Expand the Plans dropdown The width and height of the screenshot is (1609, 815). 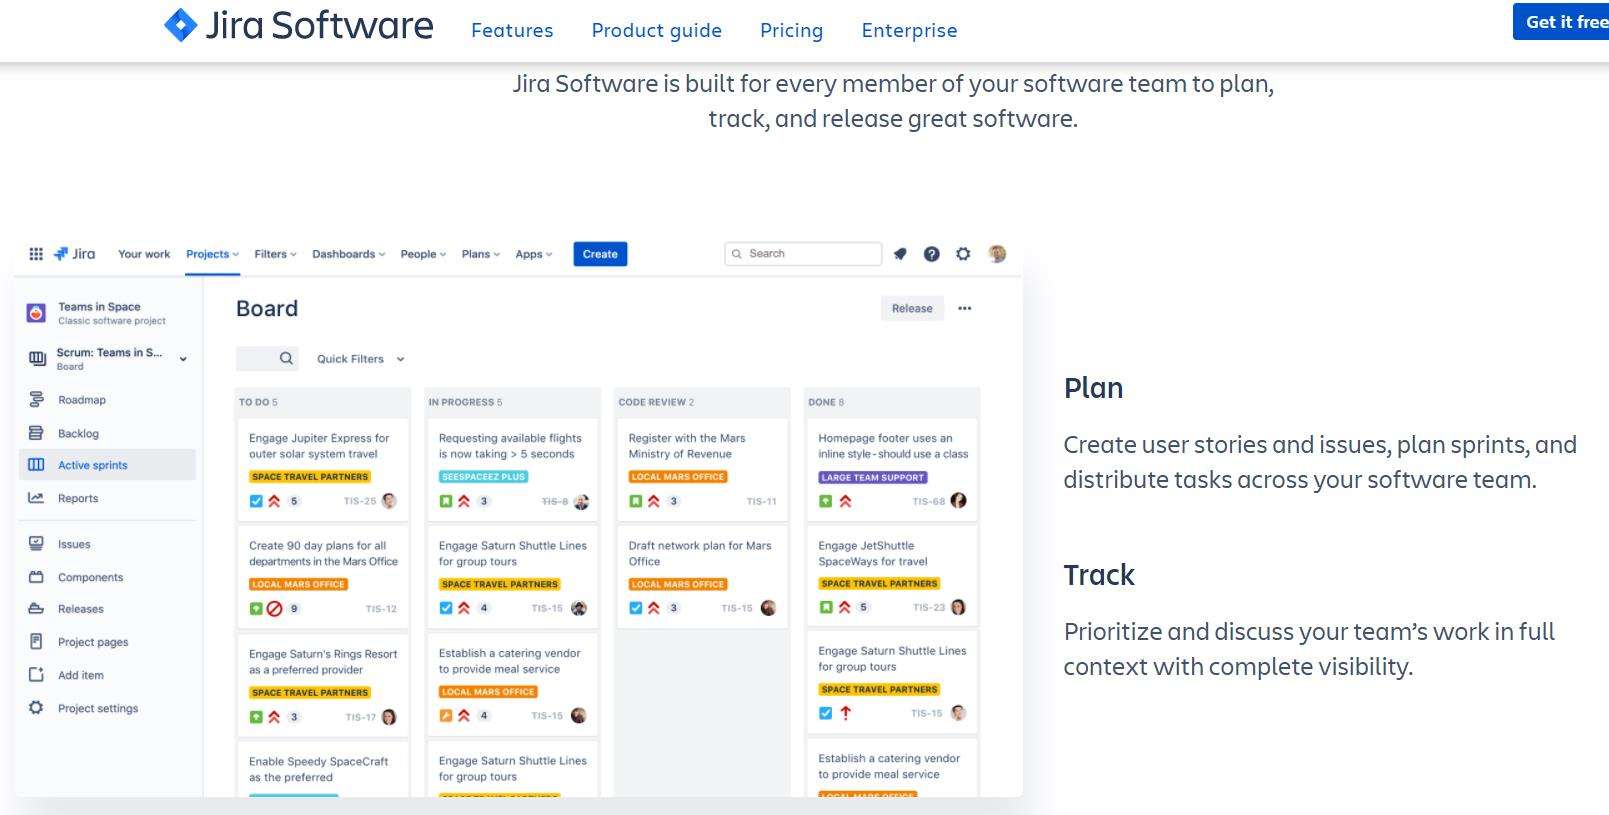click(x=480, y=254)
